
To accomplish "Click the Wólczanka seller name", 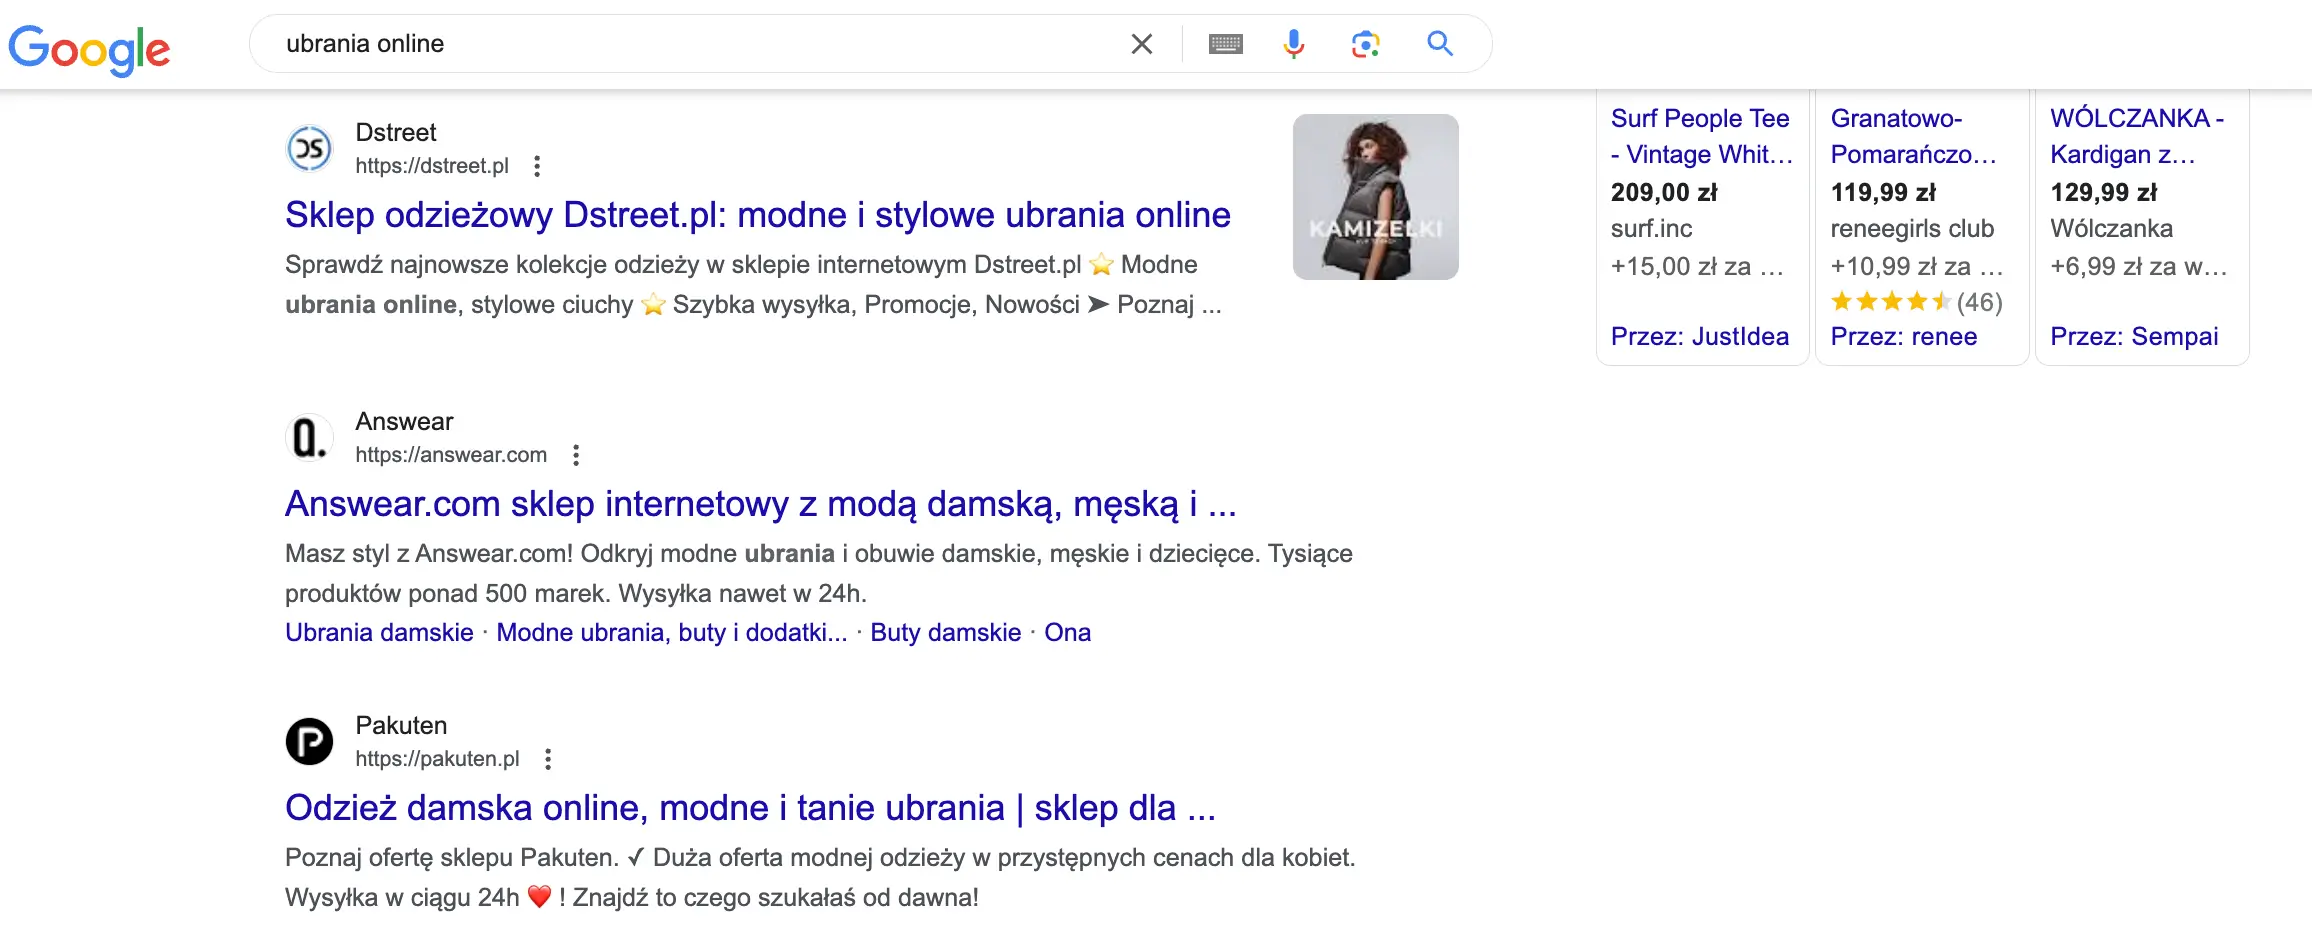I will pos(2111,228).
